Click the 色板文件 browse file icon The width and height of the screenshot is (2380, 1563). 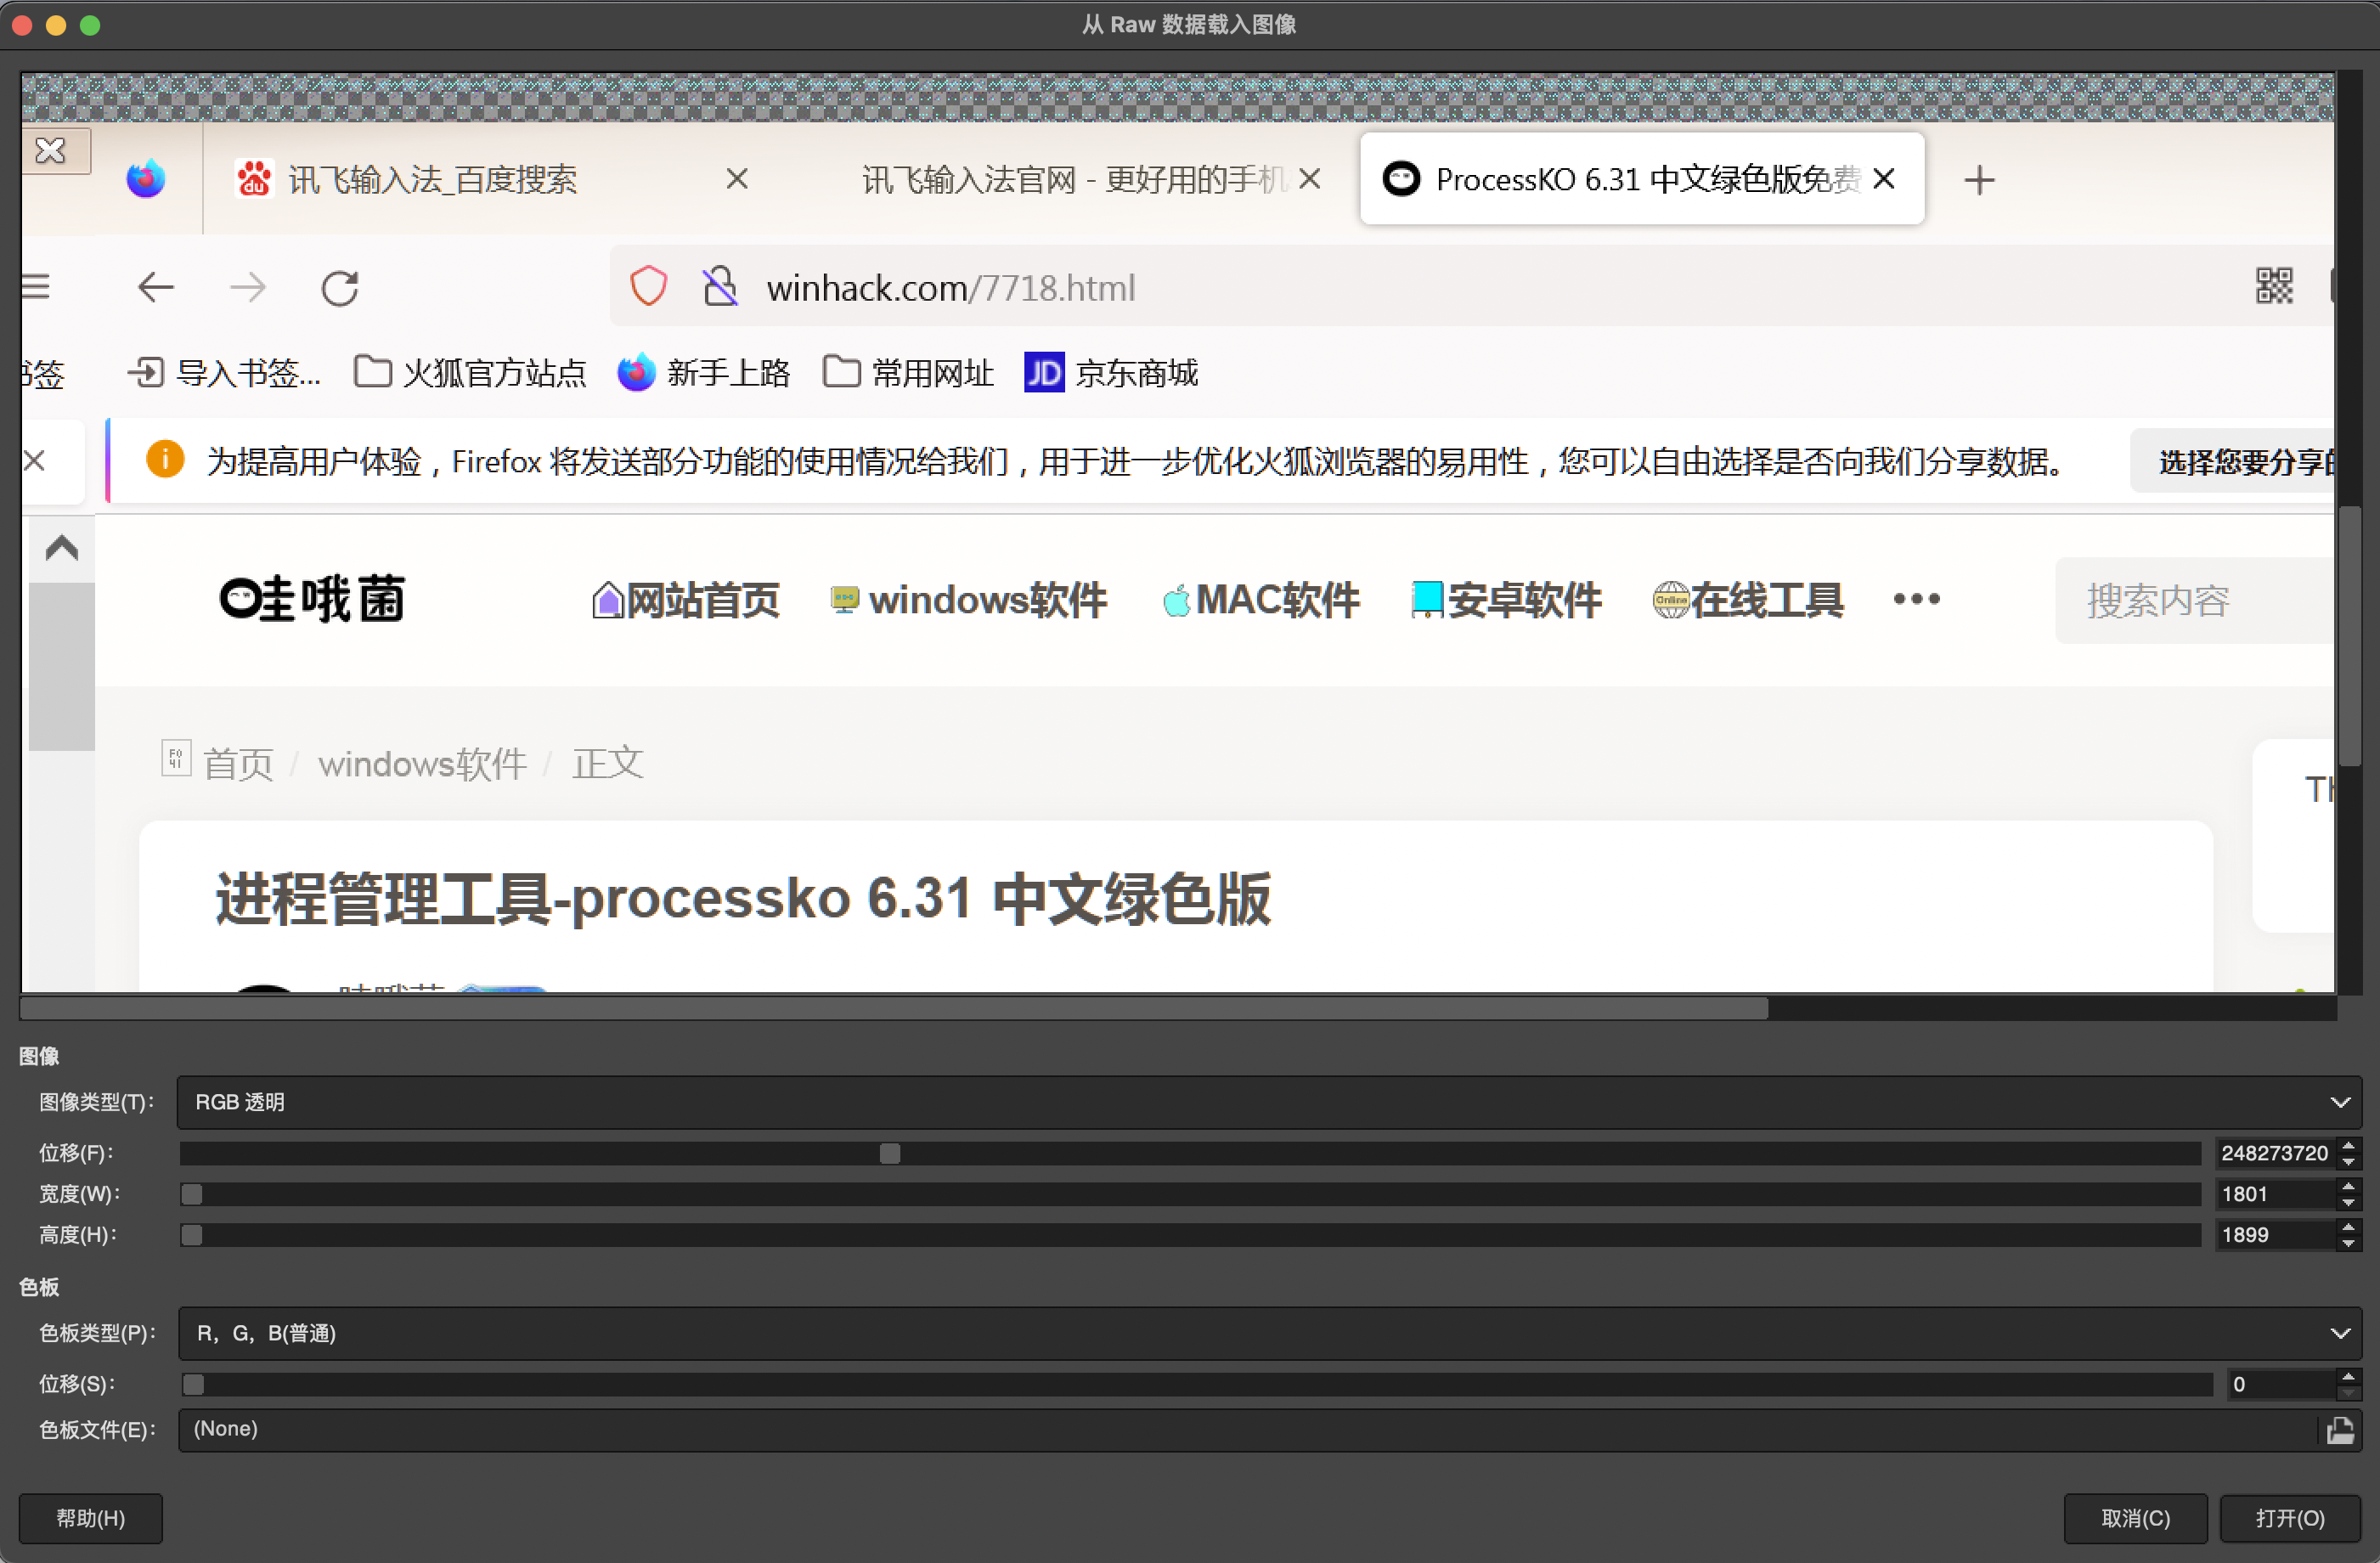coord(2340,1430)
